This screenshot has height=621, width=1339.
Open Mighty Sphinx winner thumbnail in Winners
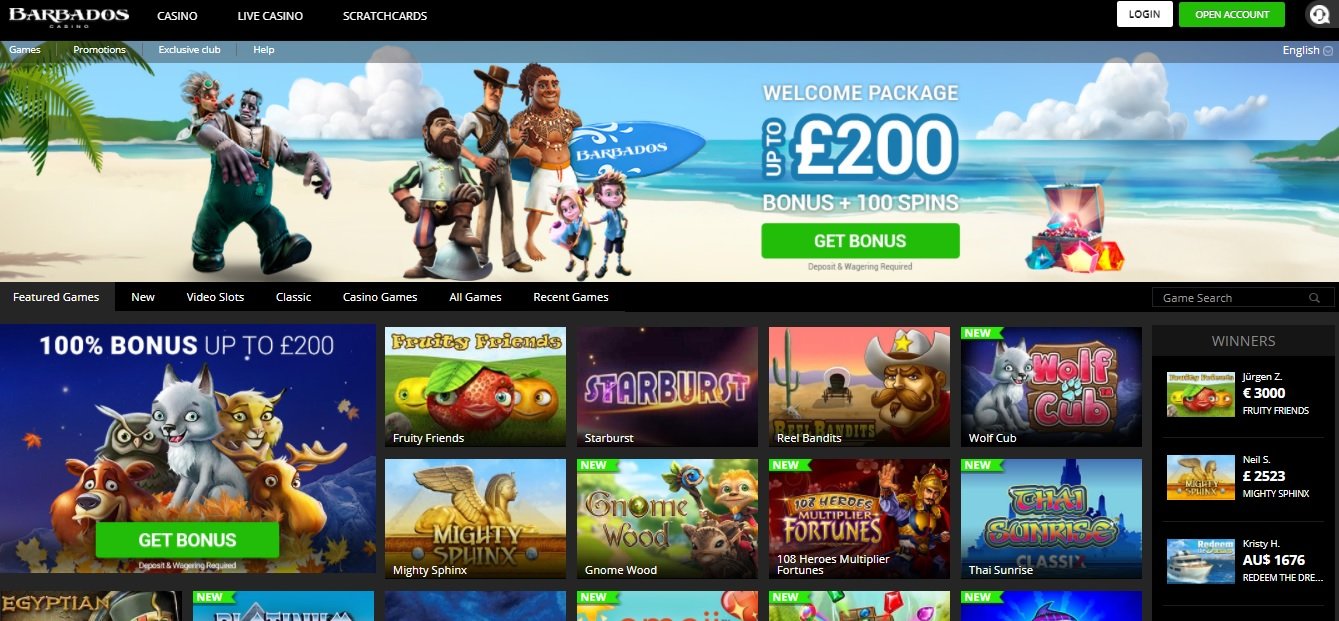1201,478
